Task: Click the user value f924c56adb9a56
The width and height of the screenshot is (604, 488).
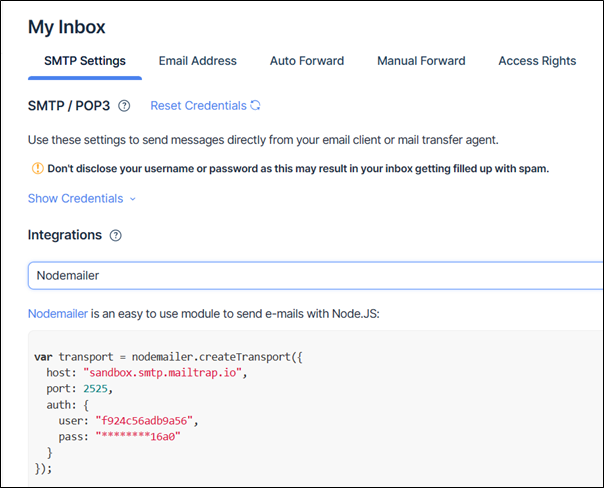Action: 145,421
